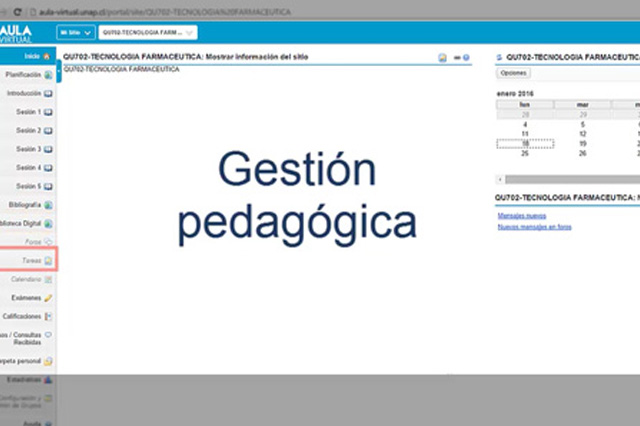Click the Calificaciones icon
Screen dimensions: 640x426
click(x=48, y=317)
